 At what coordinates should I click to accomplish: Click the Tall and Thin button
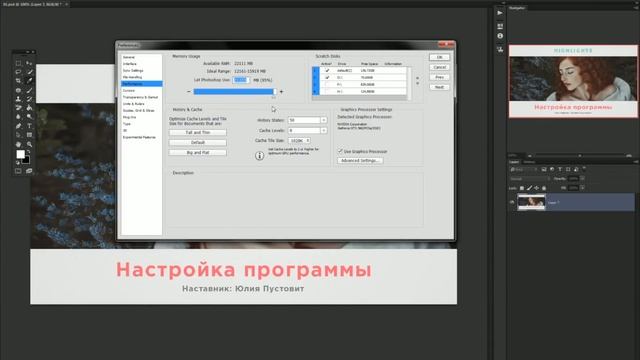pyautogui.click(x=198, y=133)
